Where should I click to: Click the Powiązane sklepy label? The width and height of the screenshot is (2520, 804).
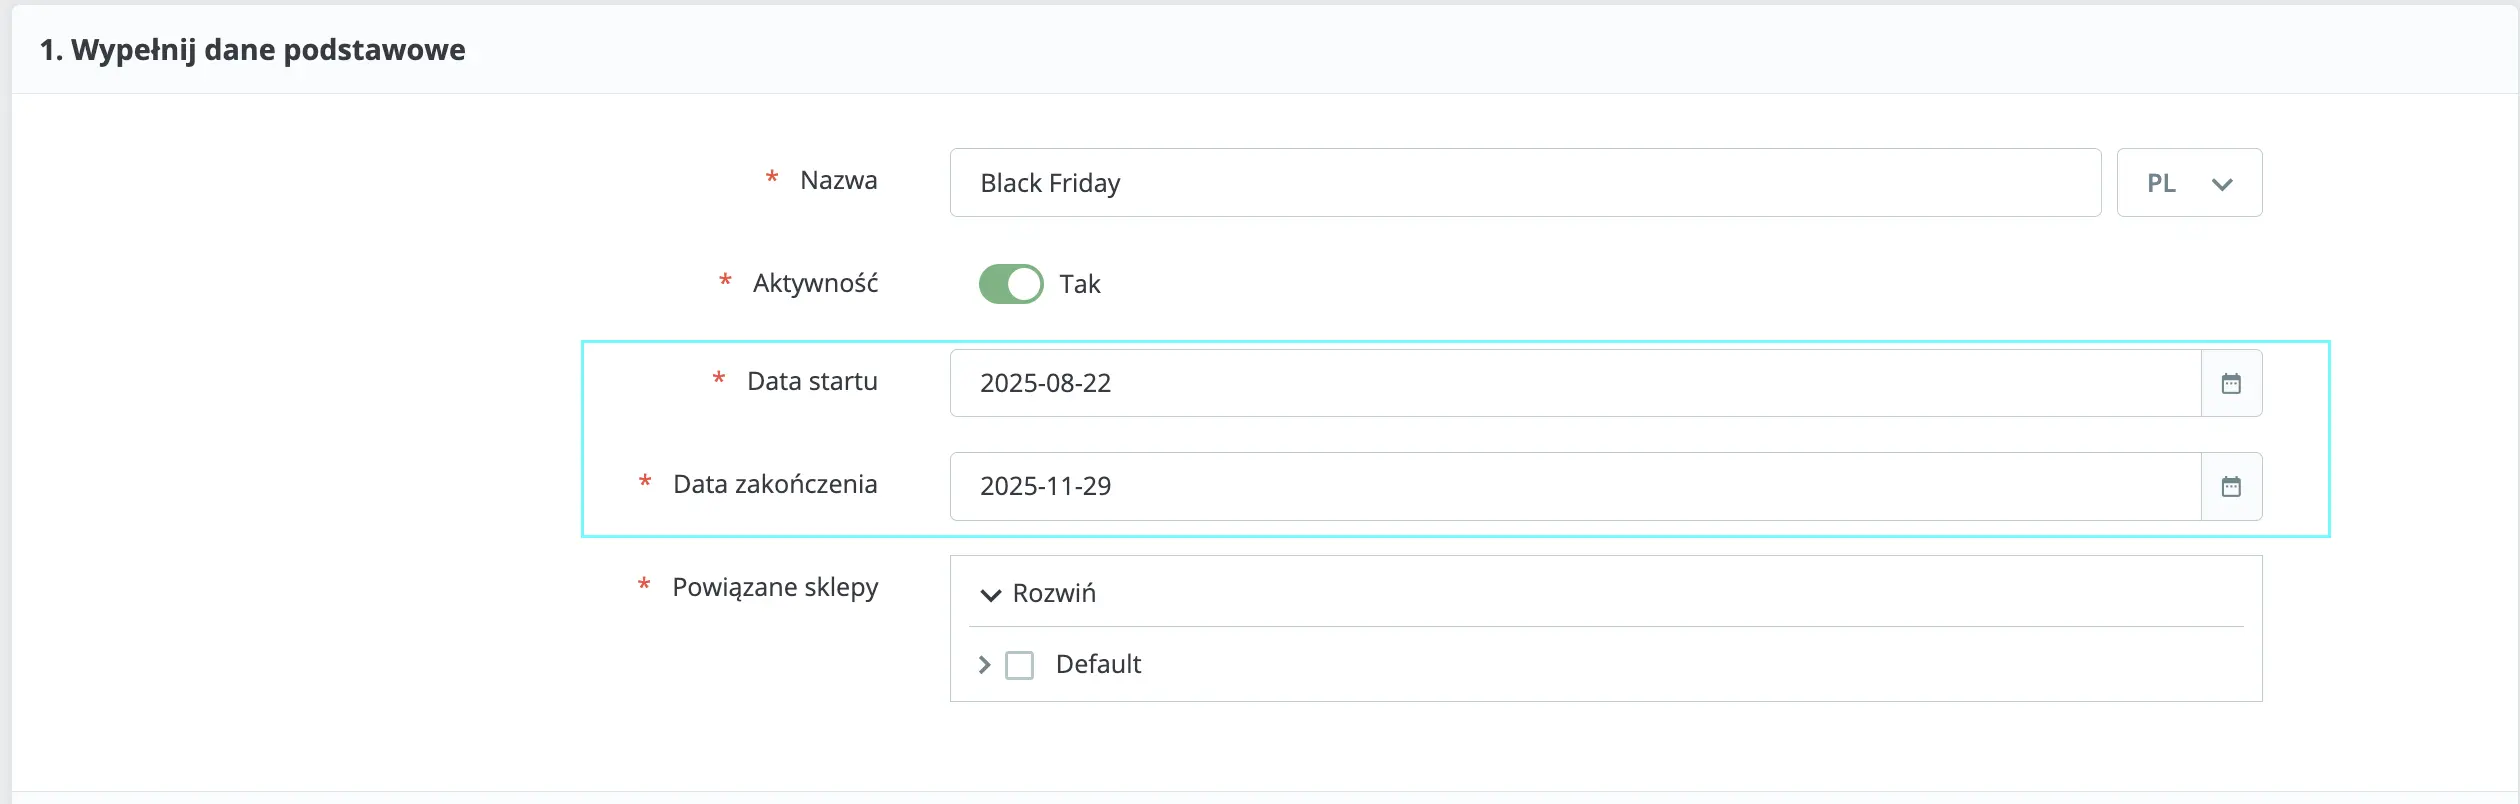[775, 587]
